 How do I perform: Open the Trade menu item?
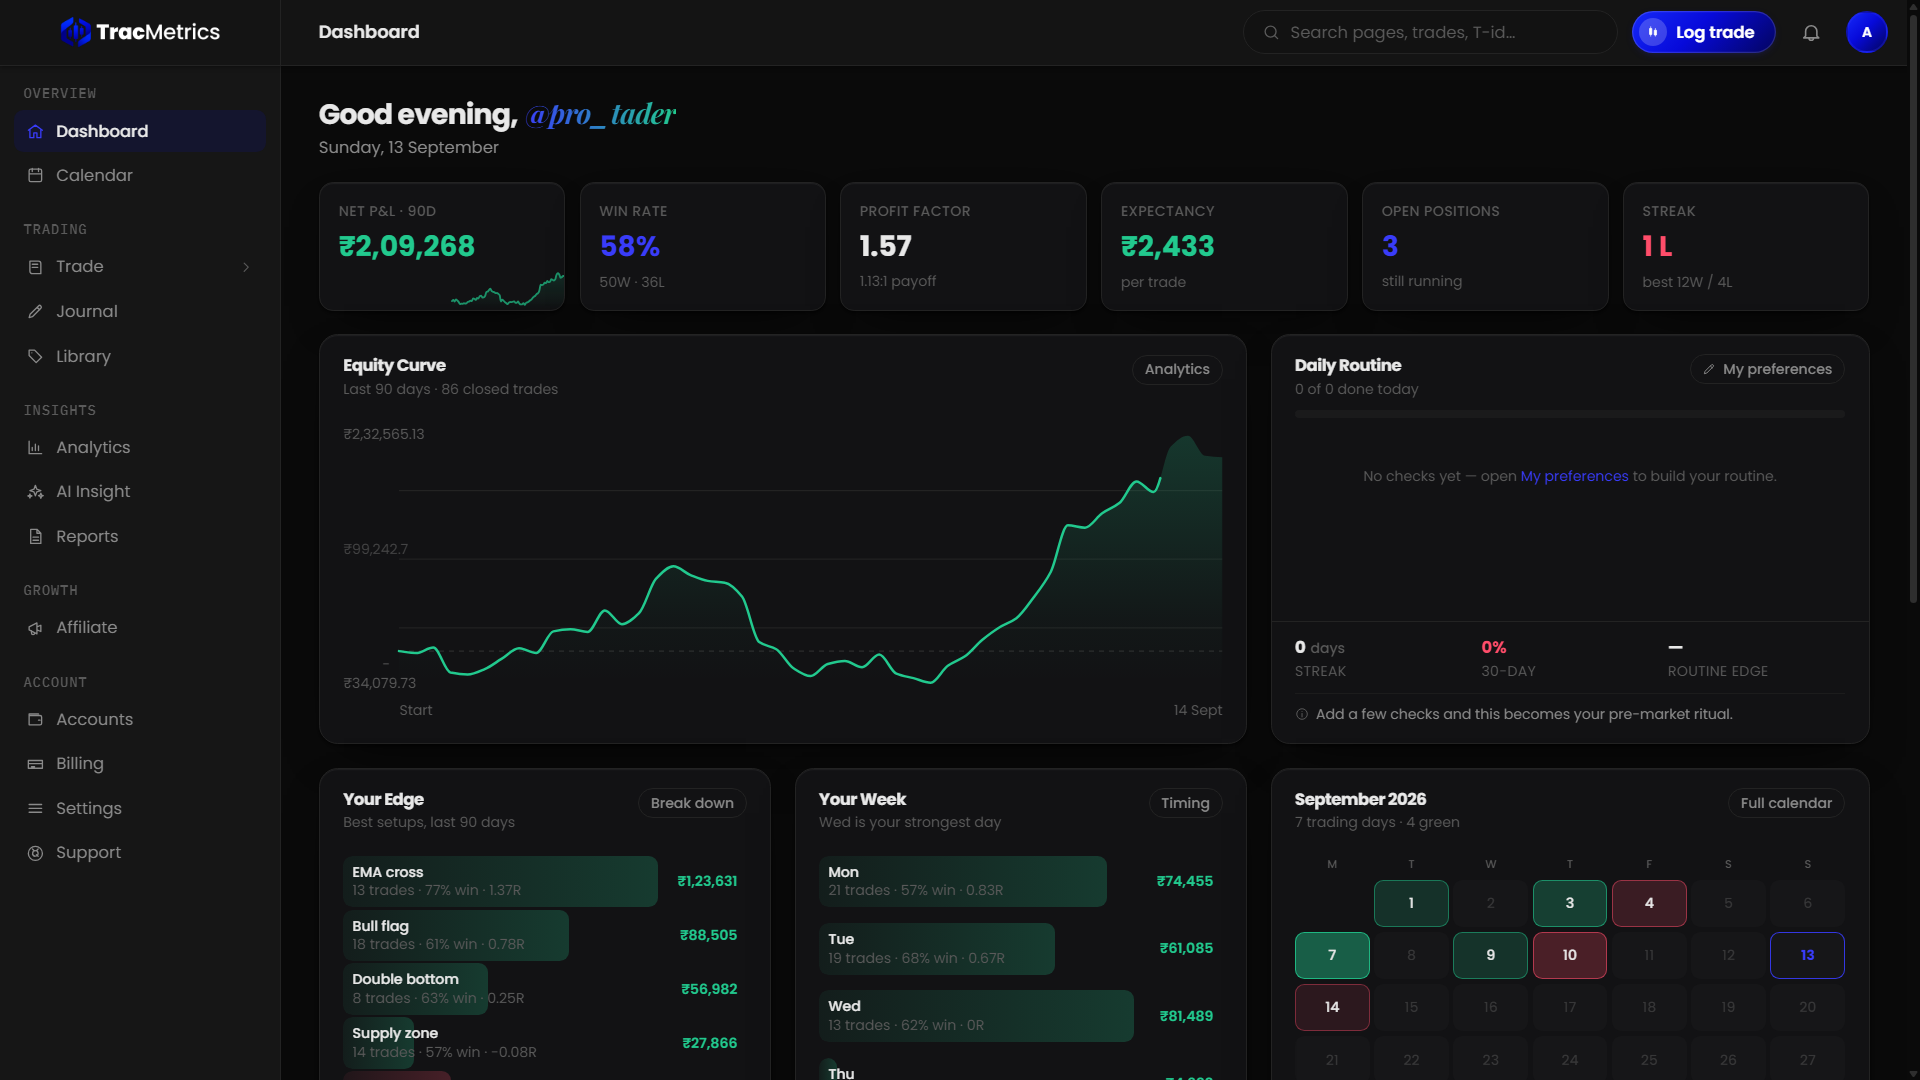click(x=140, y=267)
